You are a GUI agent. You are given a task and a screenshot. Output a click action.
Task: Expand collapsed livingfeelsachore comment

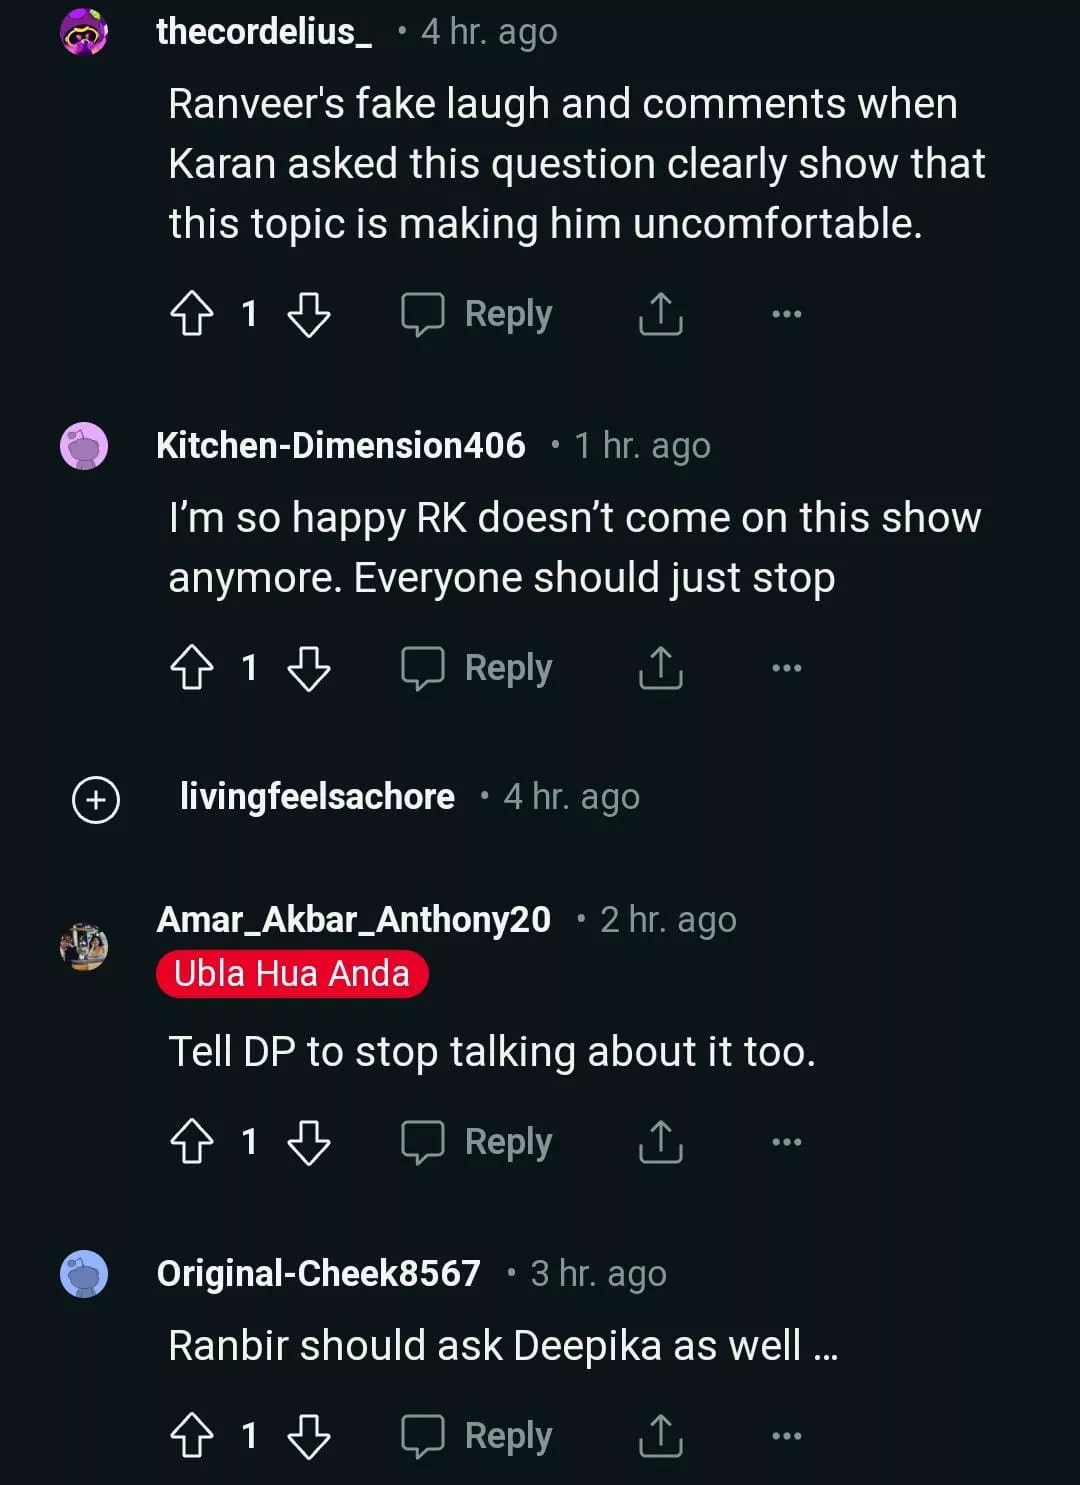point(96,799)
